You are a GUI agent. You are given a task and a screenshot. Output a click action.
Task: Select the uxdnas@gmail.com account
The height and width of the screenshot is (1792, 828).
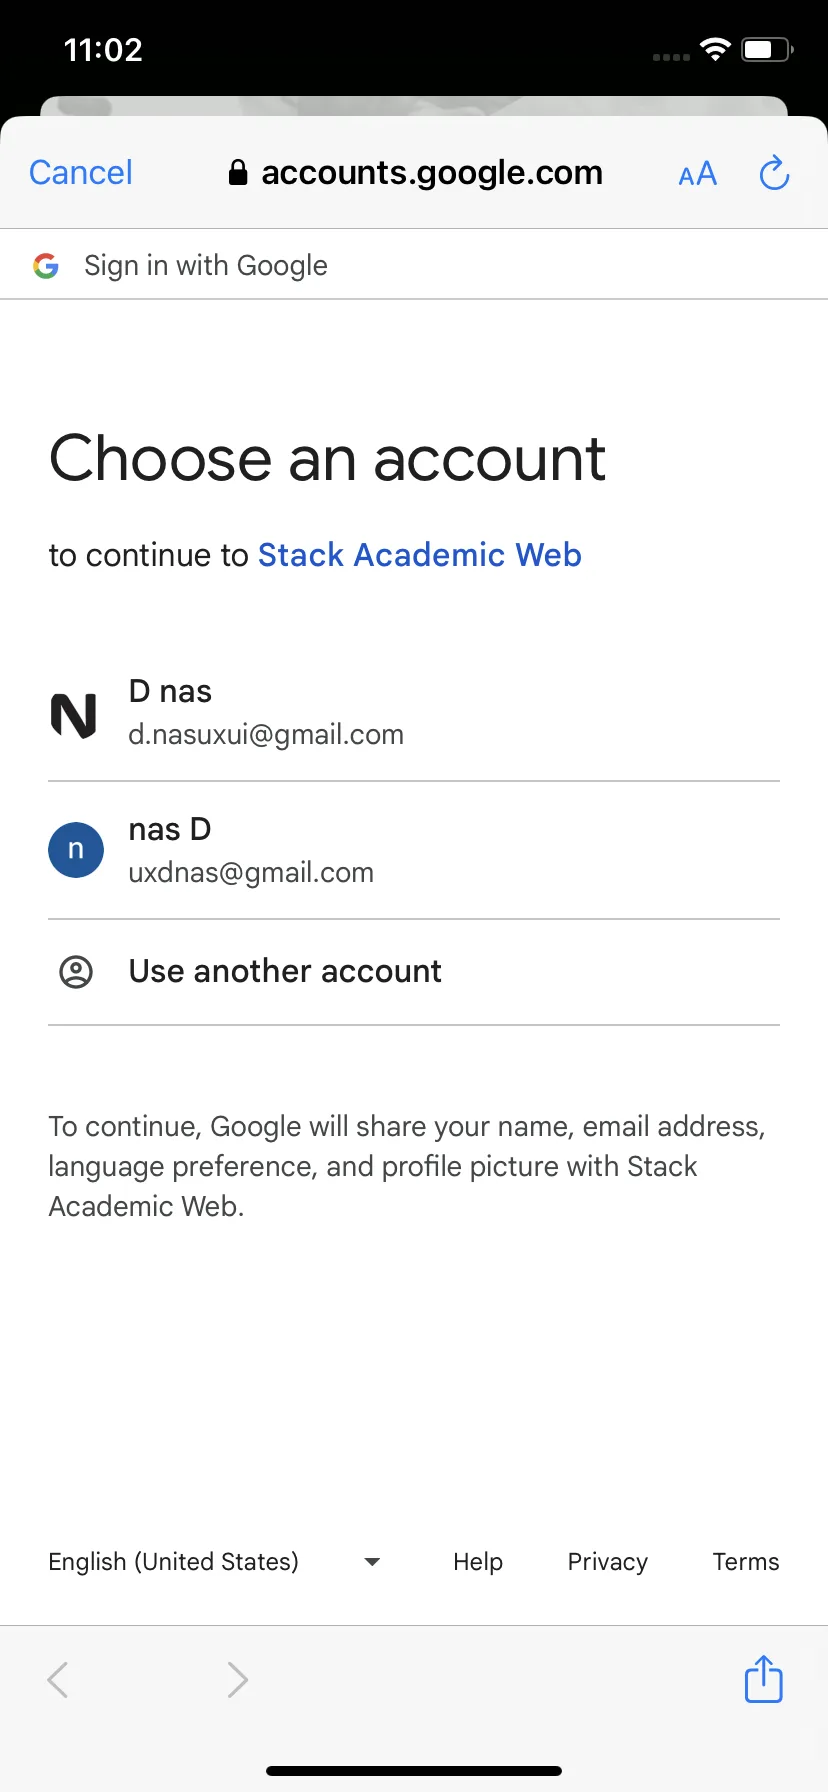[414, 851]
